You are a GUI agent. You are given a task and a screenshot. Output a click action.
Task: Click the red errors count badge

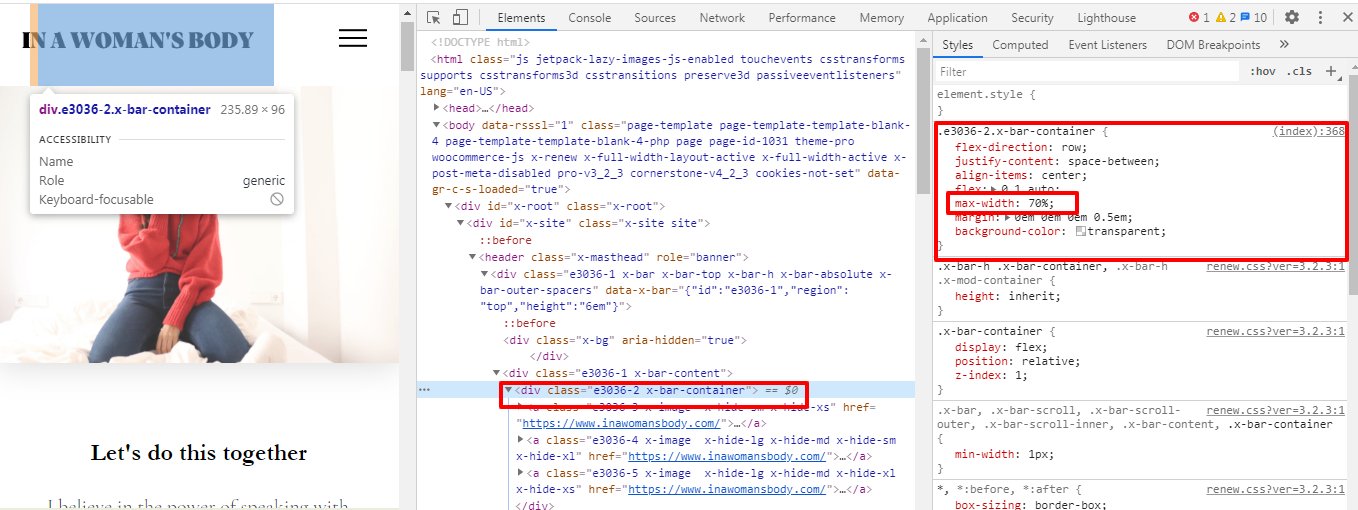(1199, 17)
